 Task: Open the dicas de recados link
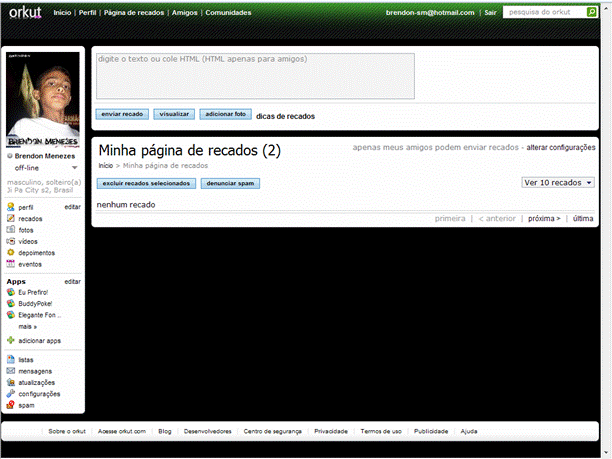point(285,116)
